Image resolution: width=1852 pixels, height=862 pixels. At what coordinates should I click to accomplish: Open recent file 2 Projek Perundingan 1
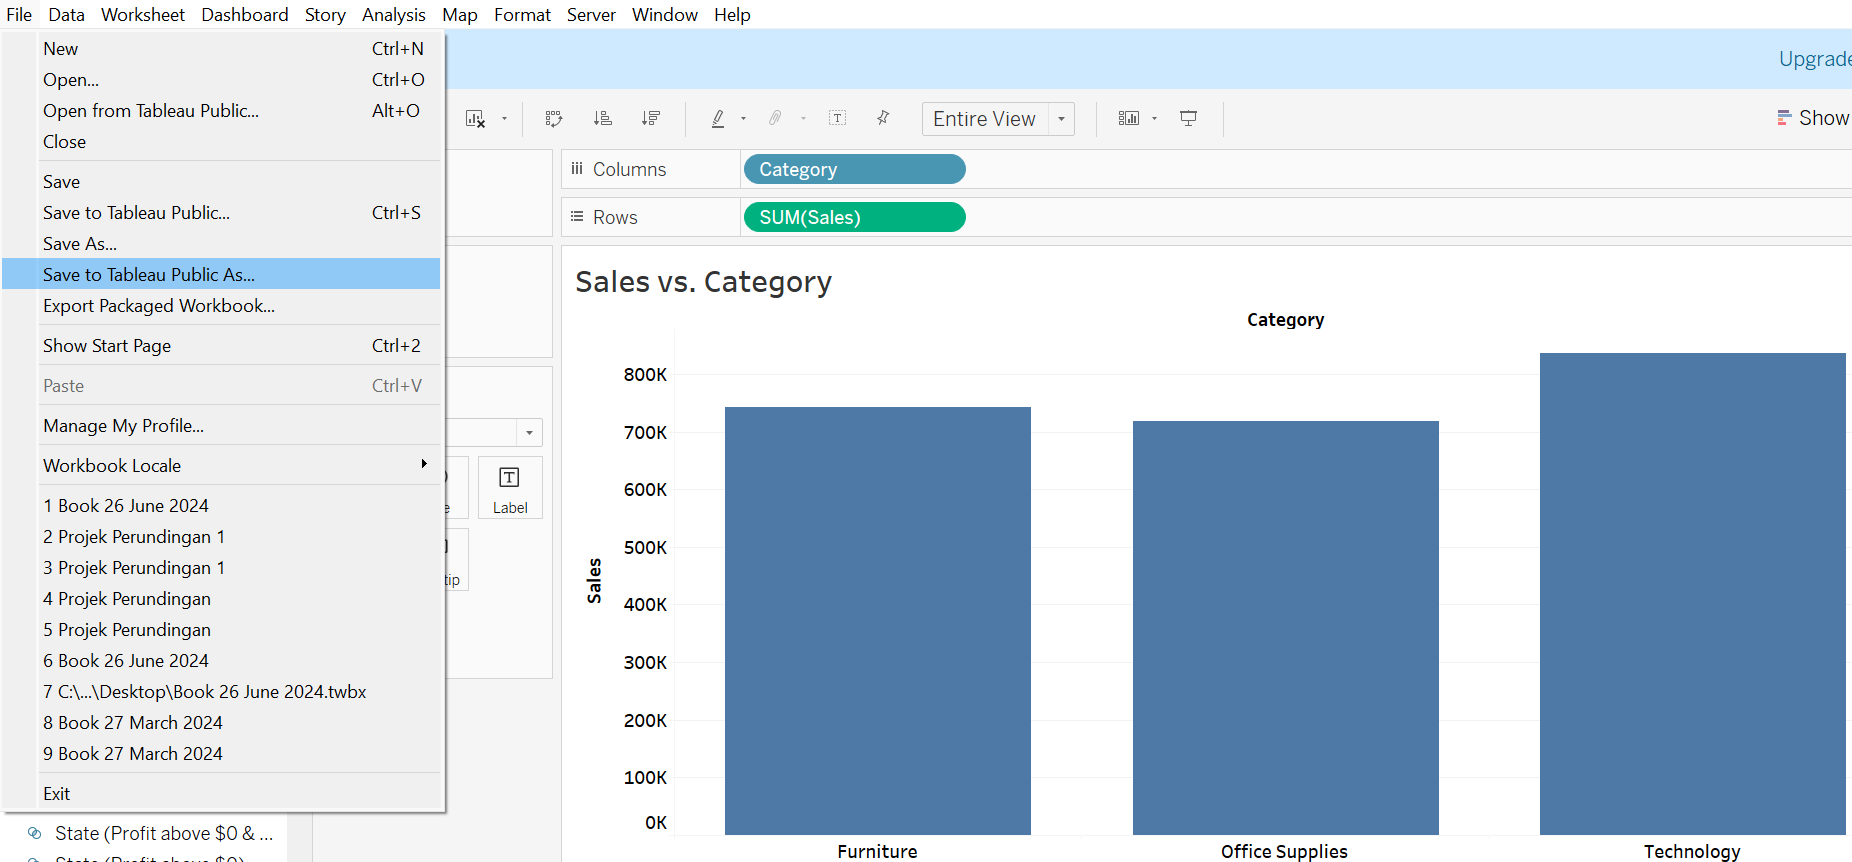click(221, 537)
